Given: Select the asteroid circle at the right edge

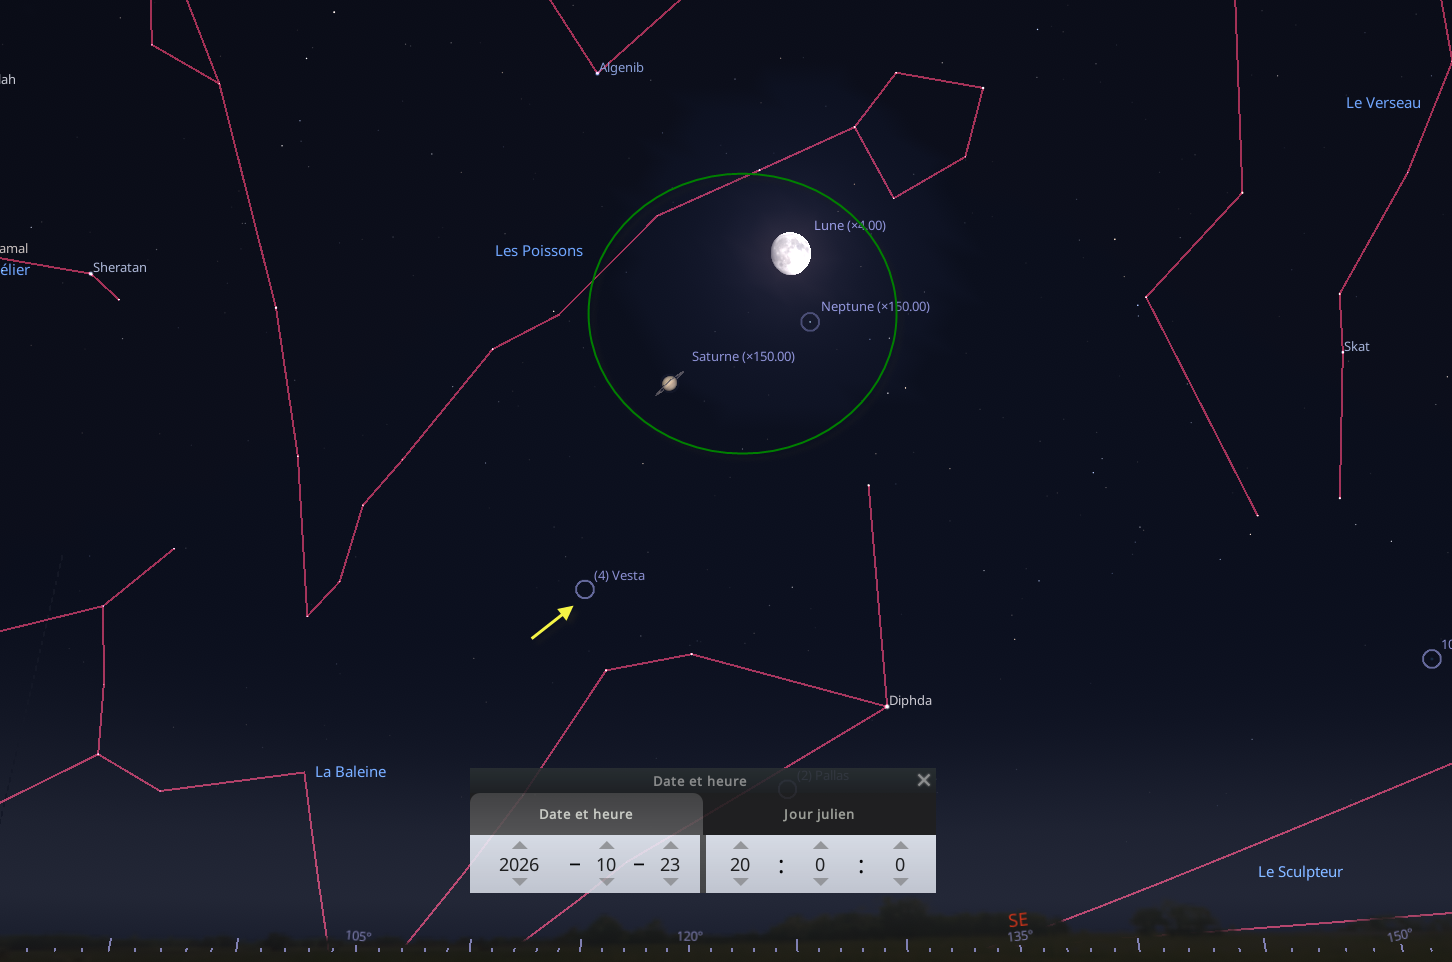Looking at the screenshot, I should click(1432, 659).
